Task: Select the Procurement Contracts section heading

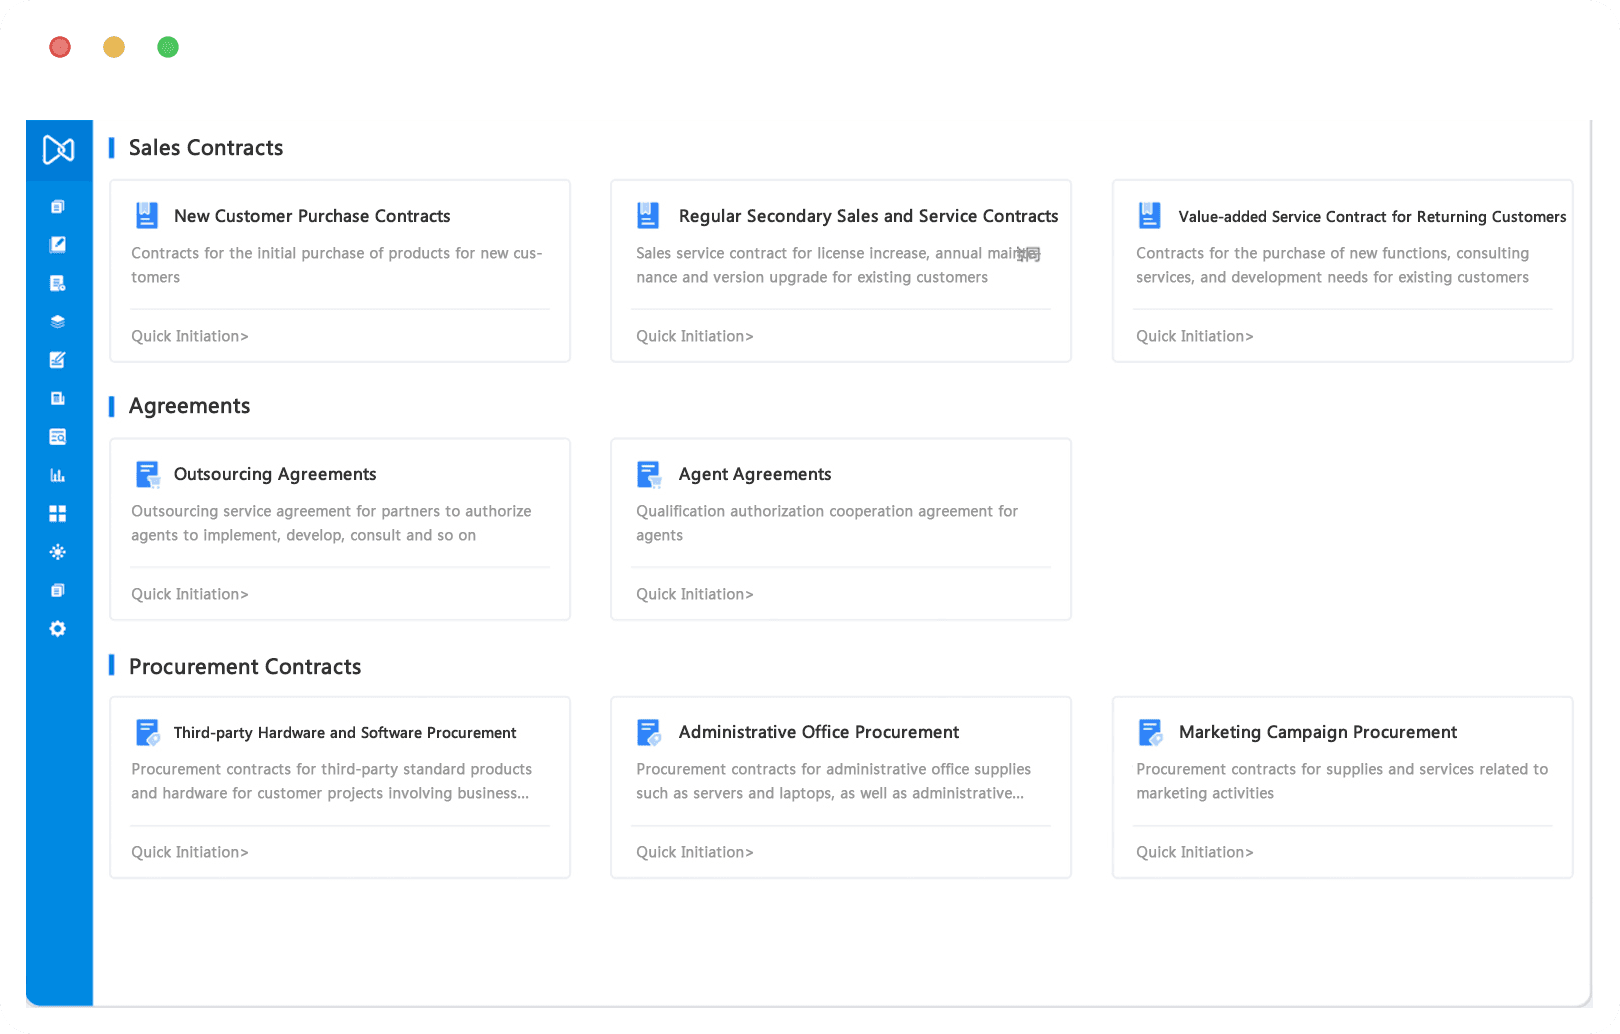Action: (x=245, y=667)
